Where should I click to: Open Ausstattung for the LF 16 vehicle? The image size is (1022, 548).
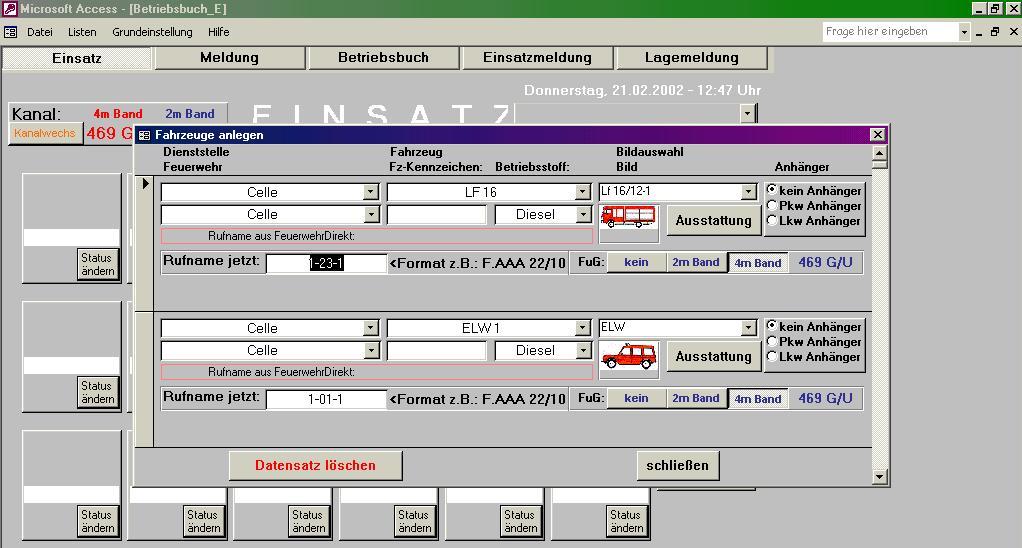(713, 220)
